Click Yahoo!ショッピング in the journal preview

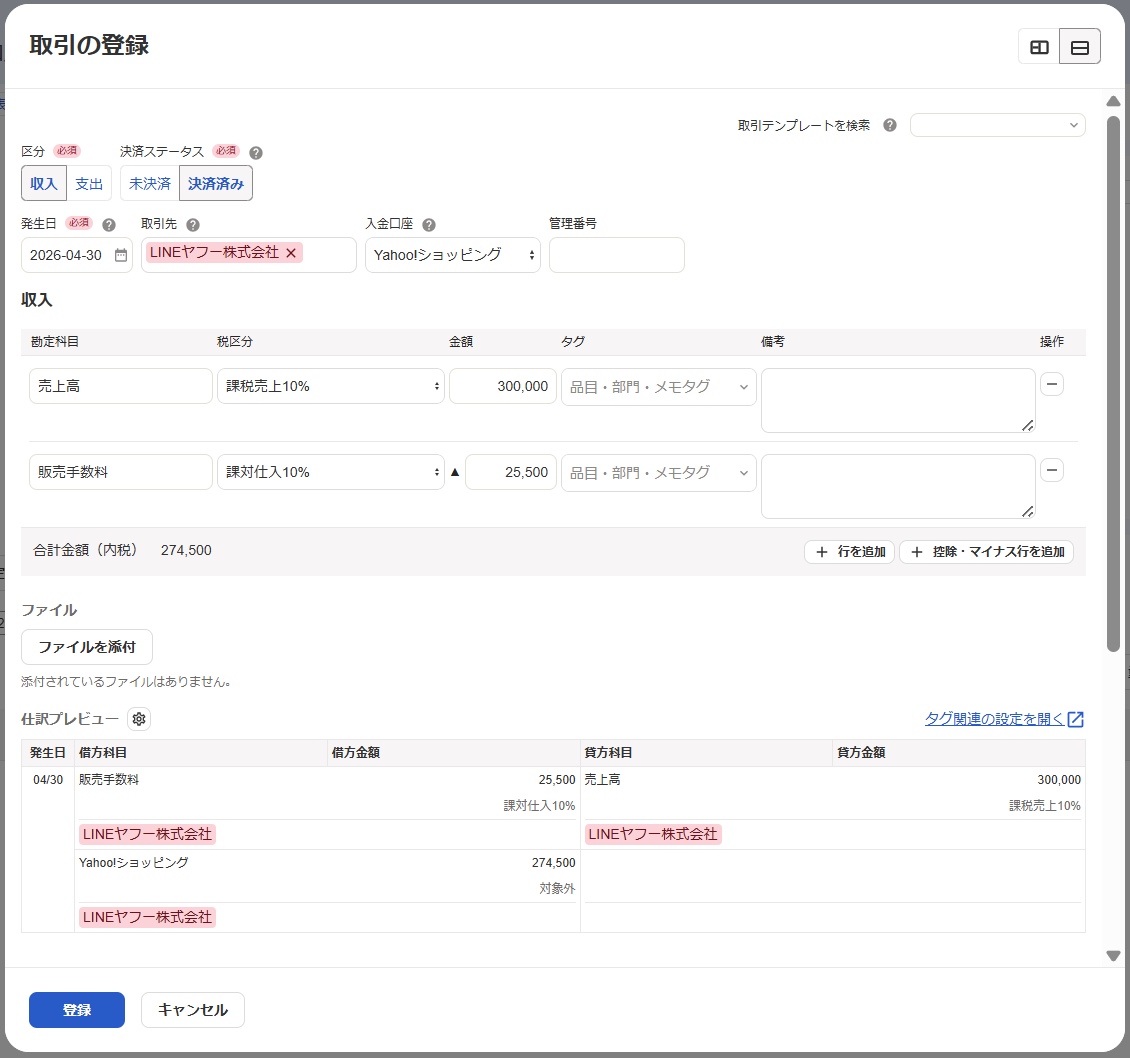(x=133, y=863)
